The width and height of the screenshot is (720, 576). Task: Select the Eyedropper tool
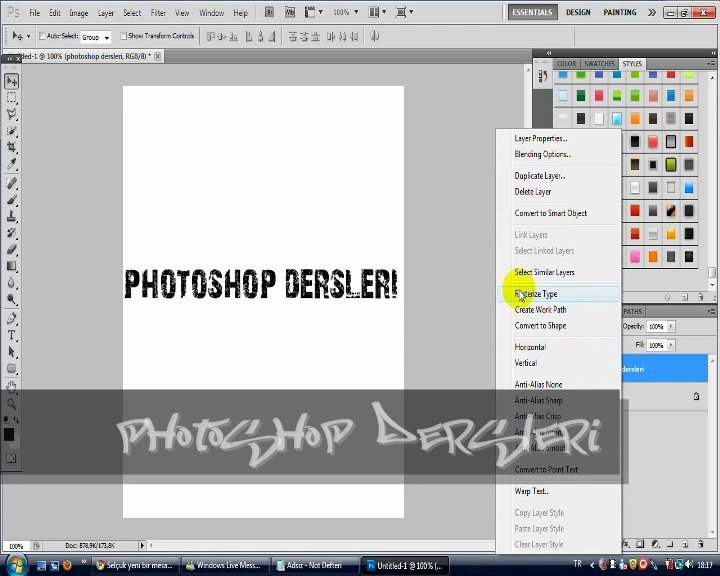coord(12,164)
